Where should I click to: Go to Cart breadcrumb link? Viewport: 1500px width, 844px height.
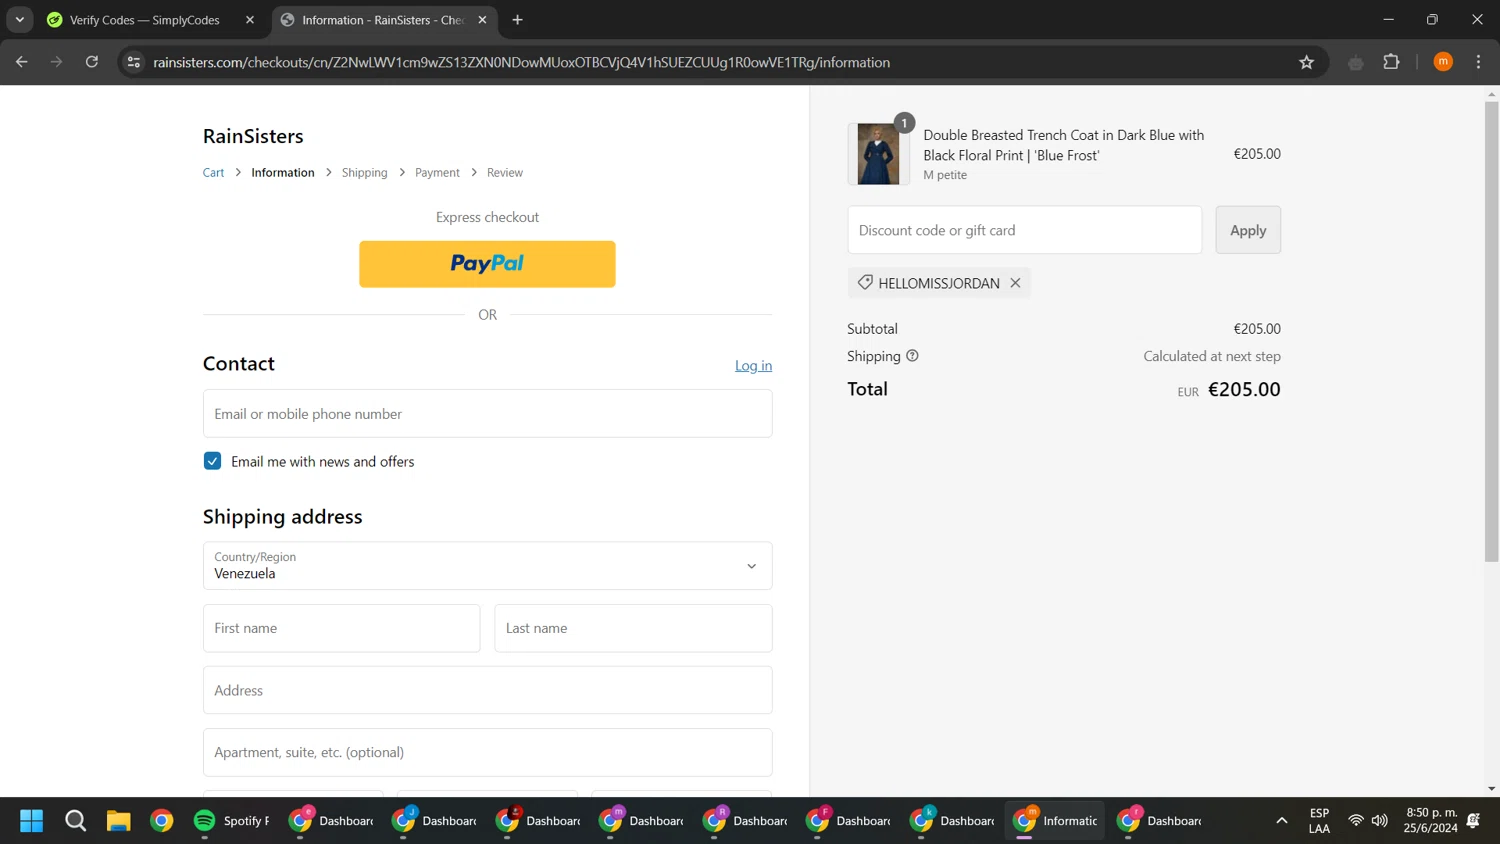tap(213, 173)
